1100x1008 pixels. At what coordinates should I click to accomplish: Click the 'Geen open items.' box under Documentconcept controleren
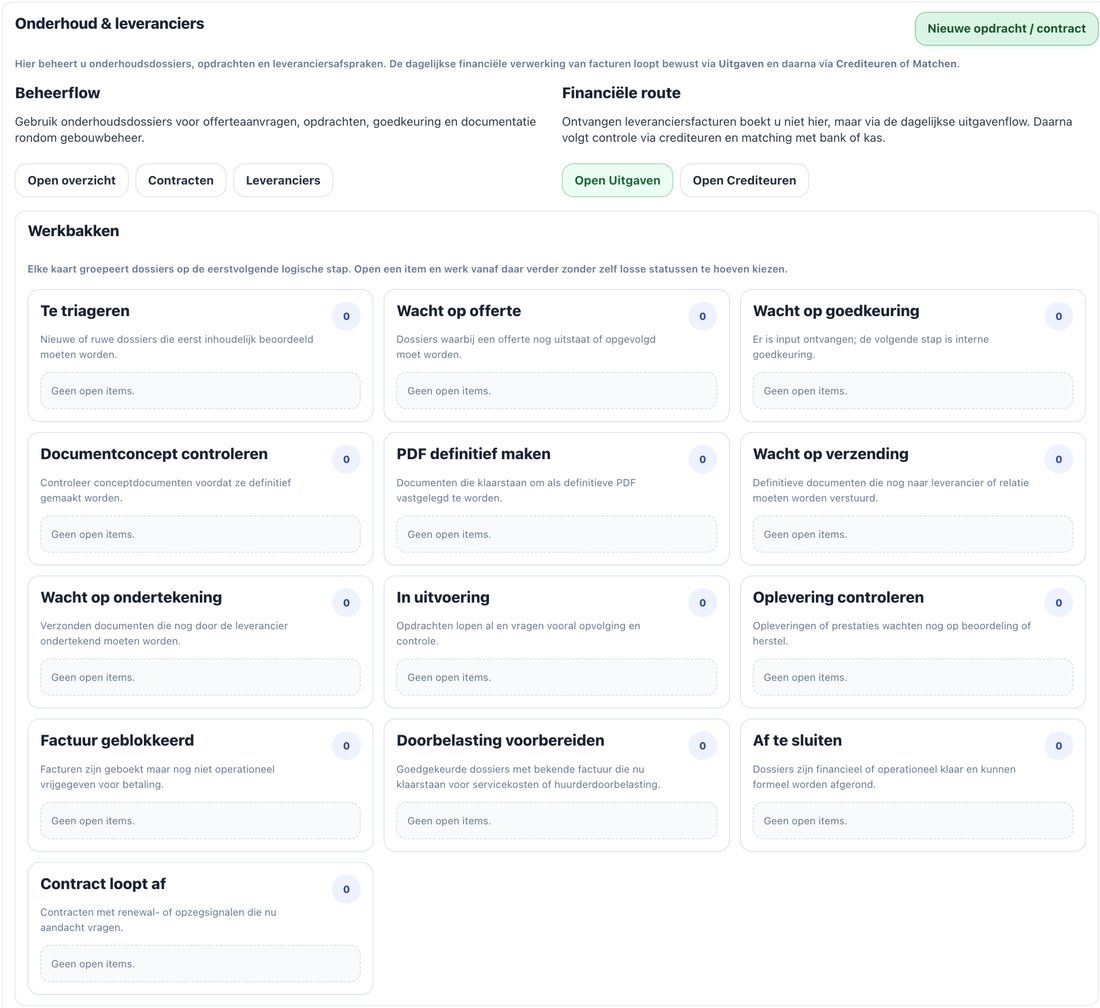point(200,534)
